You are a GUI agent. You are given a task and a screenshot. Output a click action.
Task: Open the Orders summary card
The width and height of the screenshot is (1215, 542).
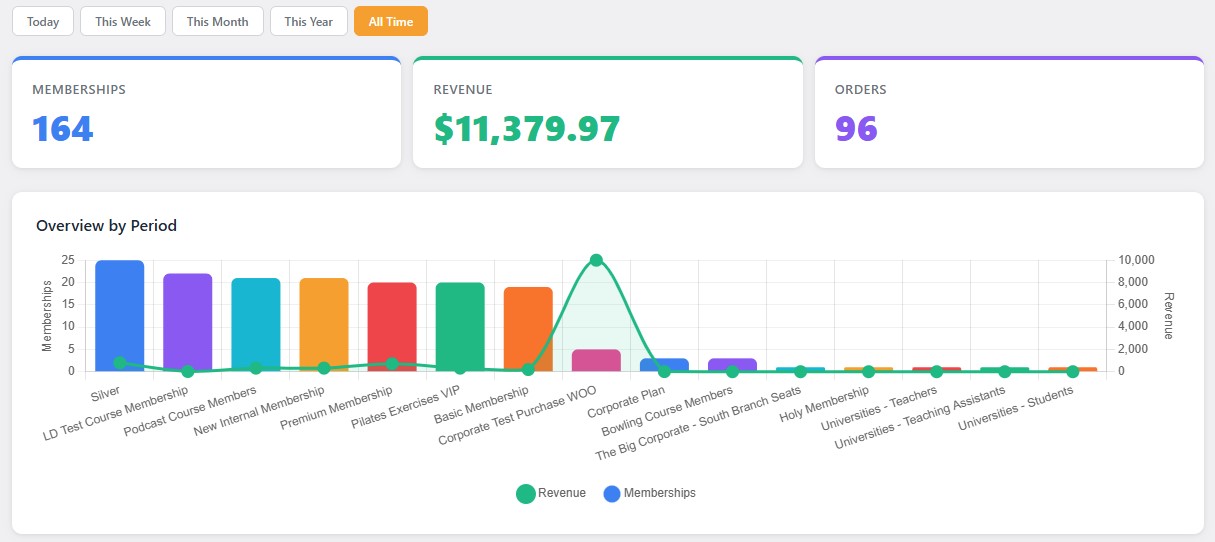click(1008, 112)
